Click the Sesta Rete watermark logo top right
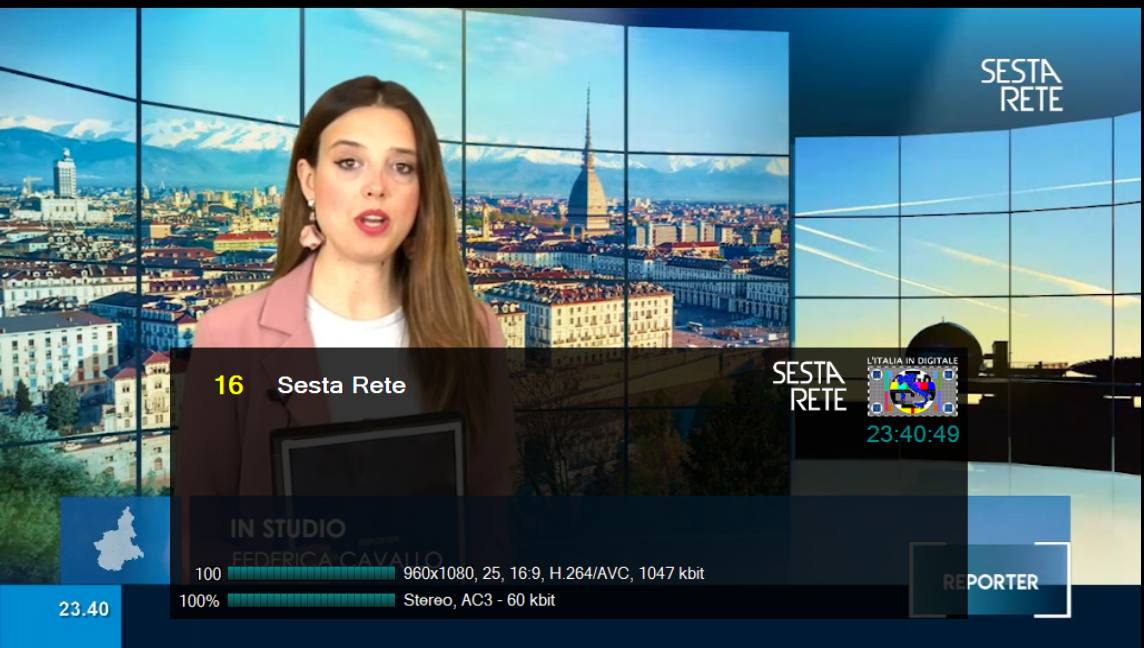This screenshot has height=648, width=1144. click(1021, 85)
